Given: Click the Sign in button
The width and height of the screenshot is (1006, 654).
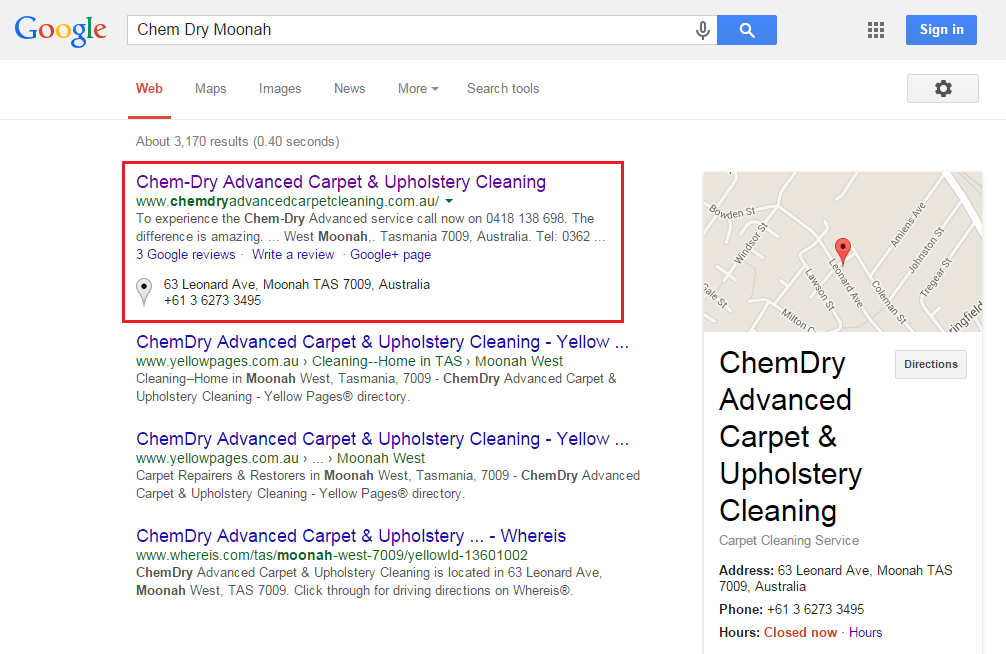Looking at the screenshot, I should [x=941, y=30].
